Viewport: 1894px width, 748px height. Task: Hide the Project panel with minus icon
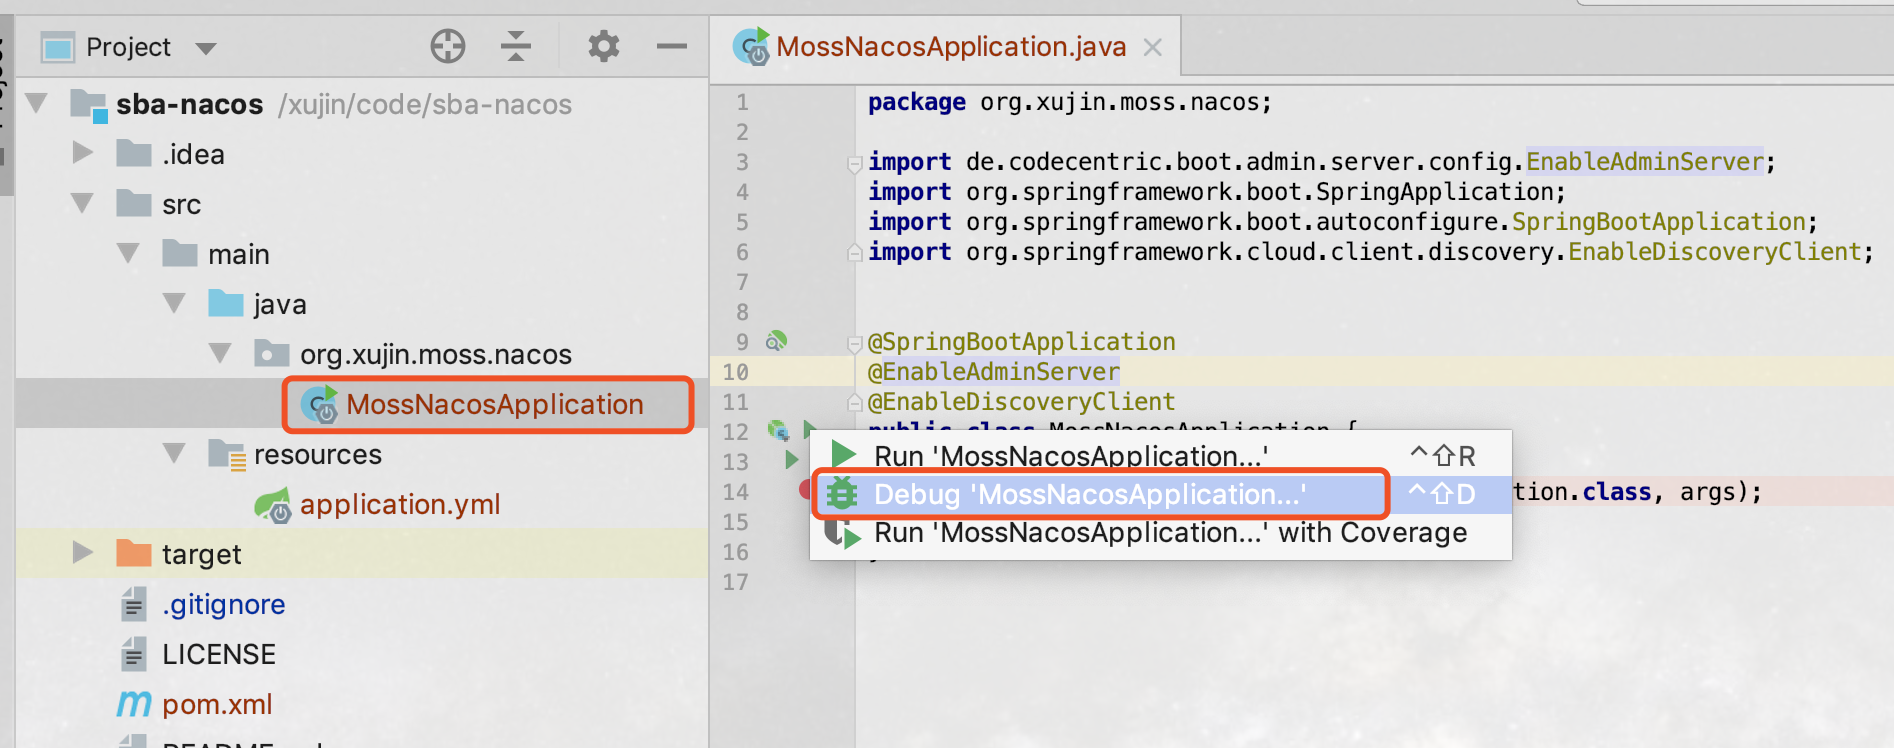tap(671, 46)
